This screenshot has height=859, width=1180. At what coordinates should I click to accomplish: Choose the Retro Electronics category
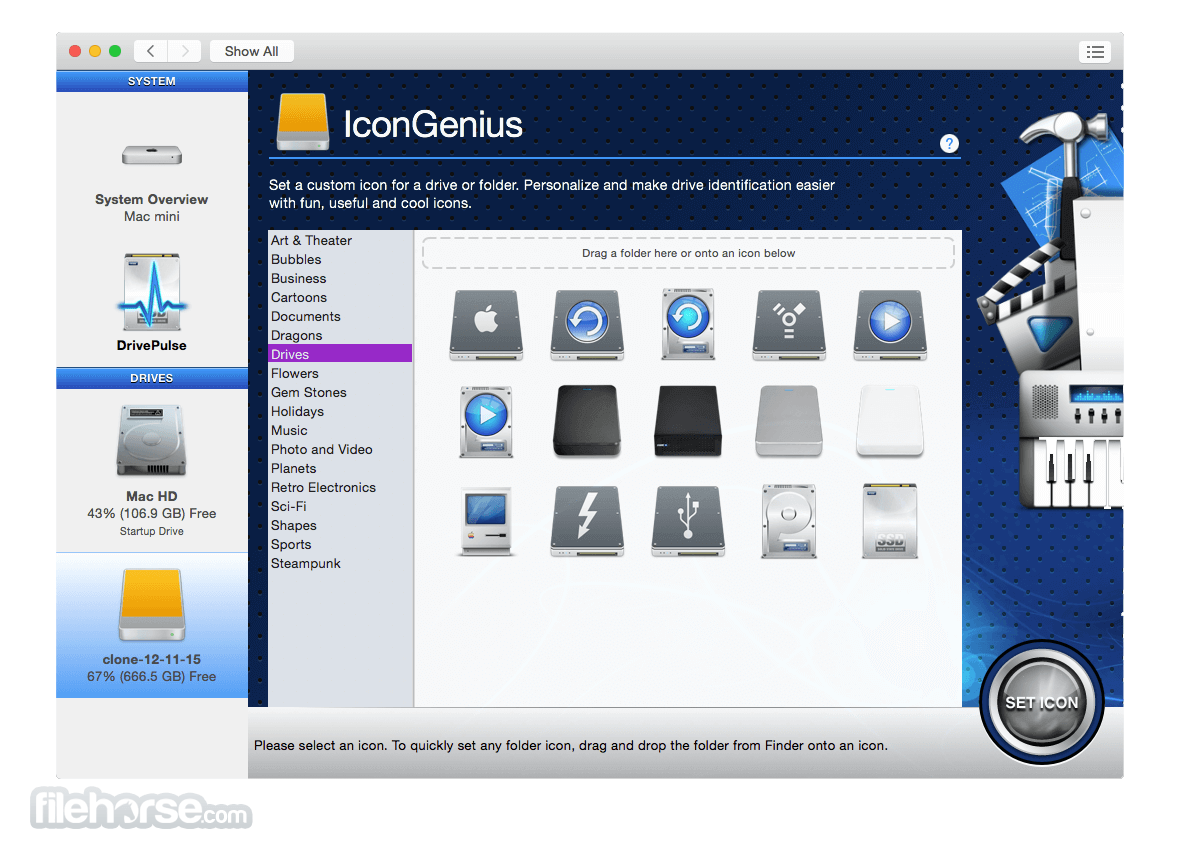340,487
